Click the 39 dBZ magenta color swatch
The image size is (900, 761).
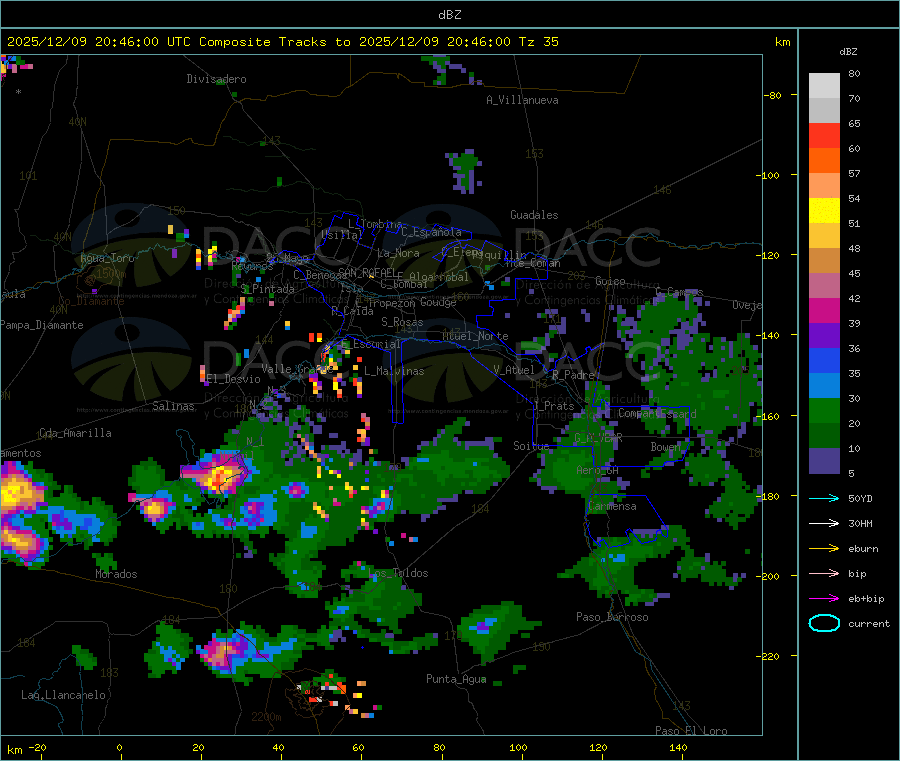824,310
